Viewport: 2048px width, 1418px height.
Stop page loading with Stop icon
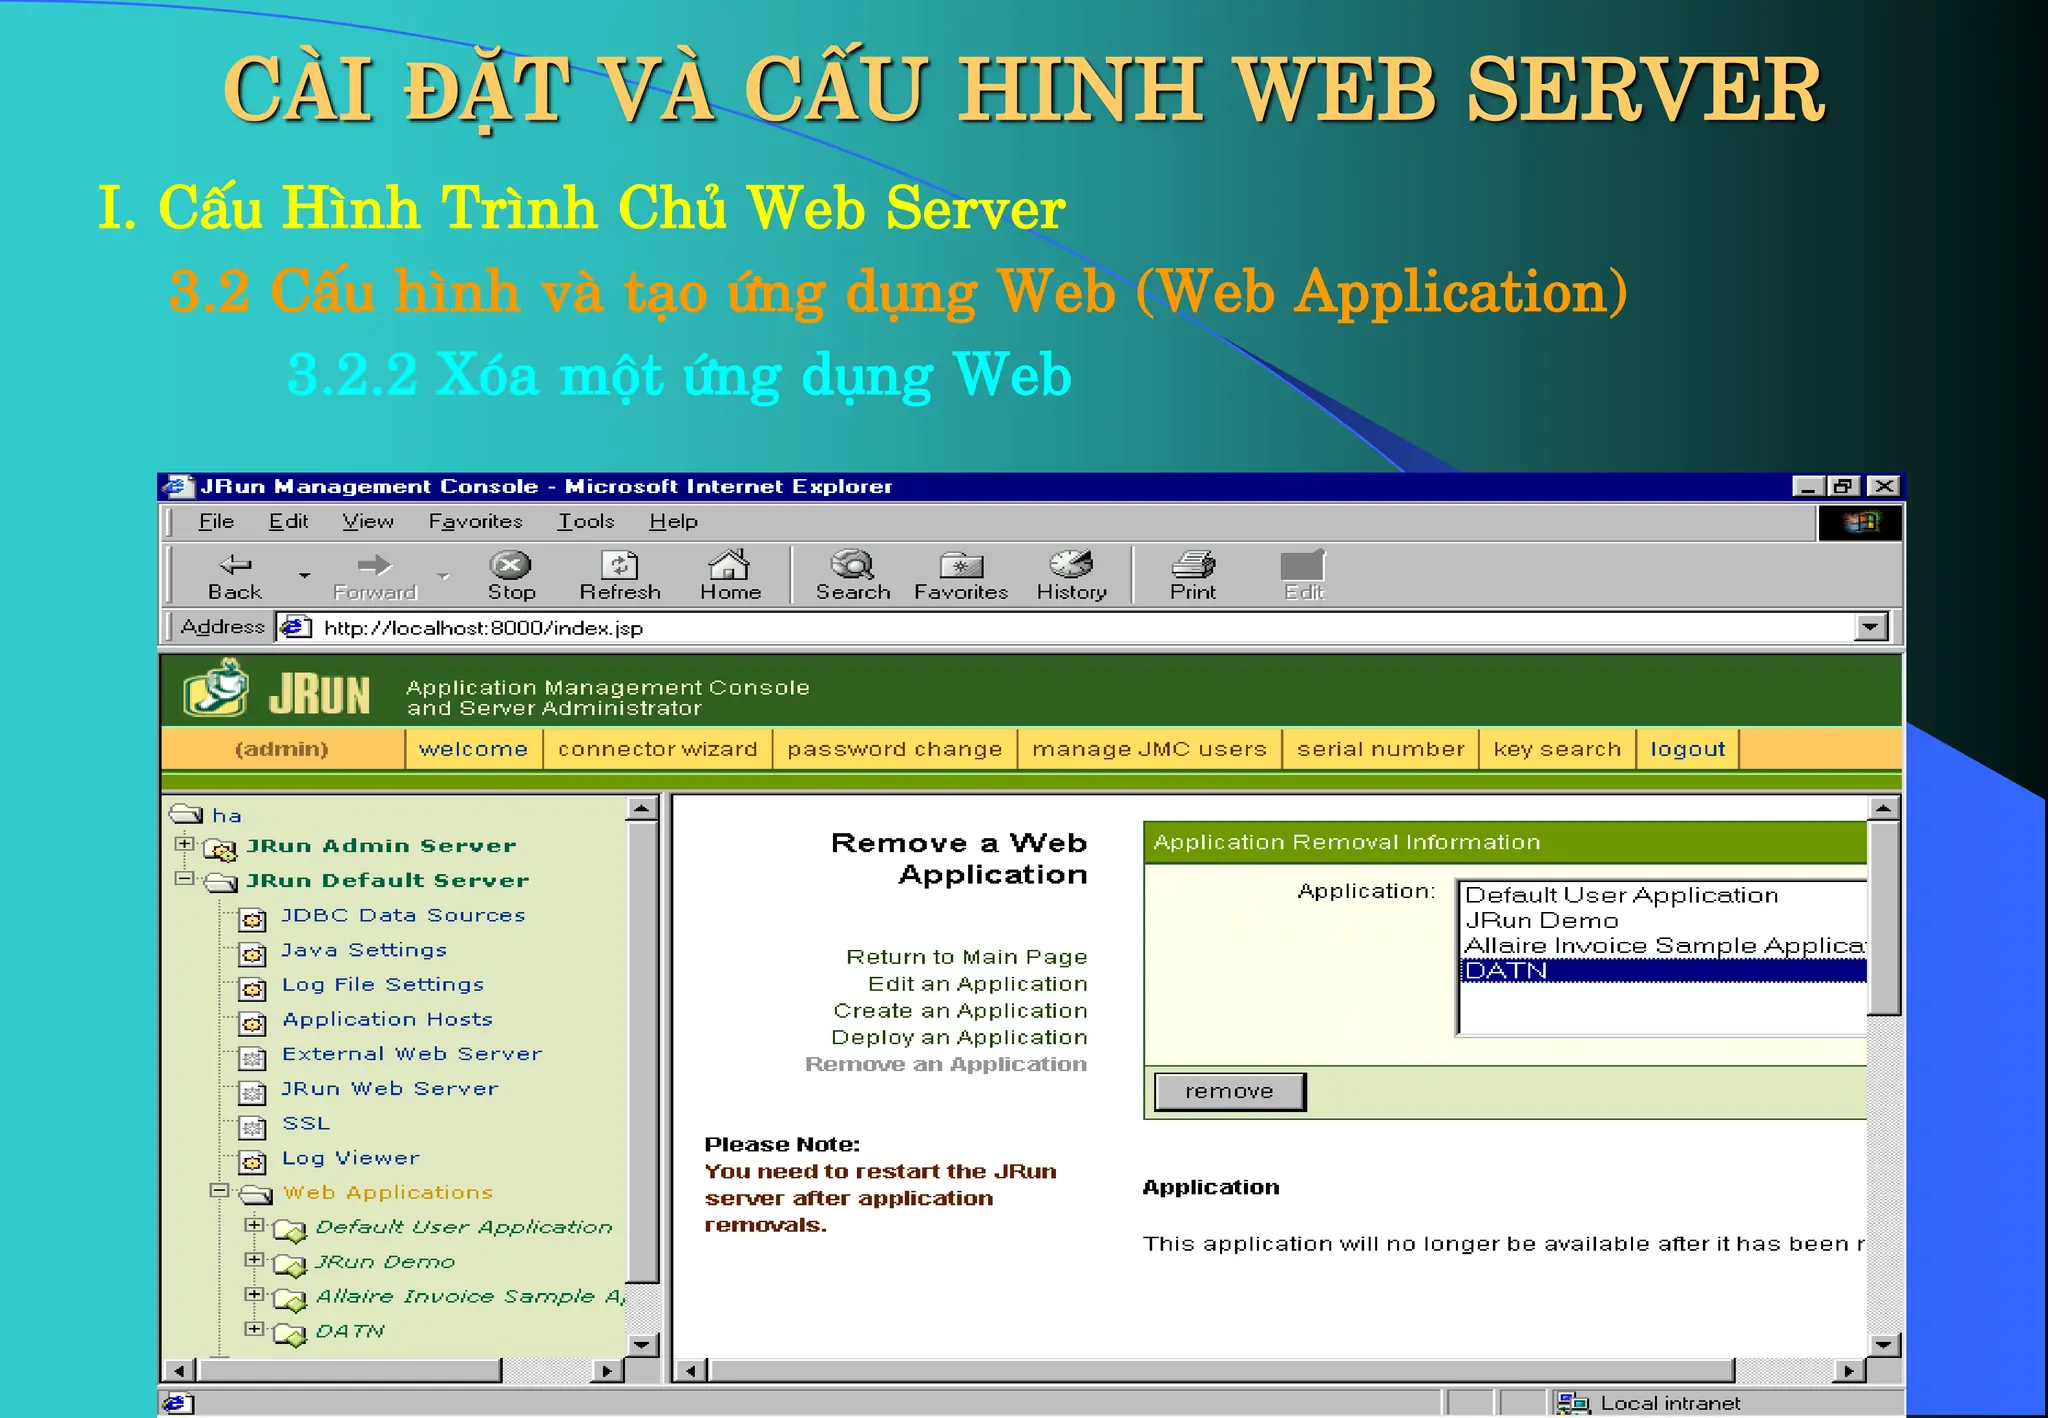[511, 576]
